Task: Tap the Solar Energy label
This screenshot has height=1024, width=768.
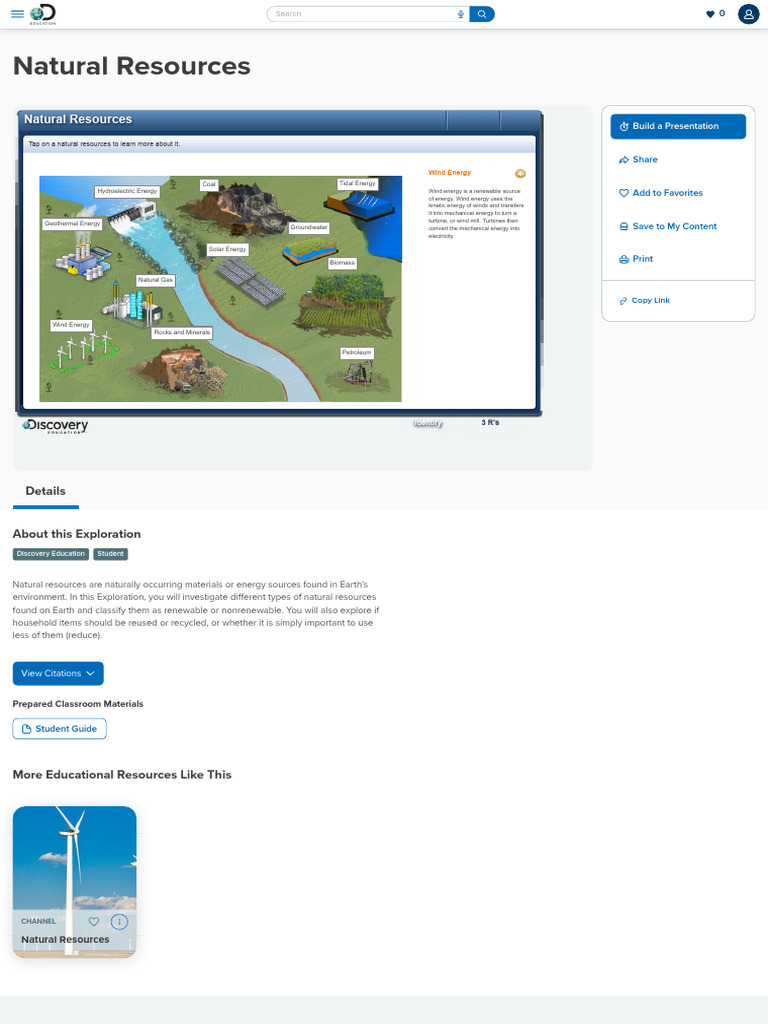Action: [227, 249]
